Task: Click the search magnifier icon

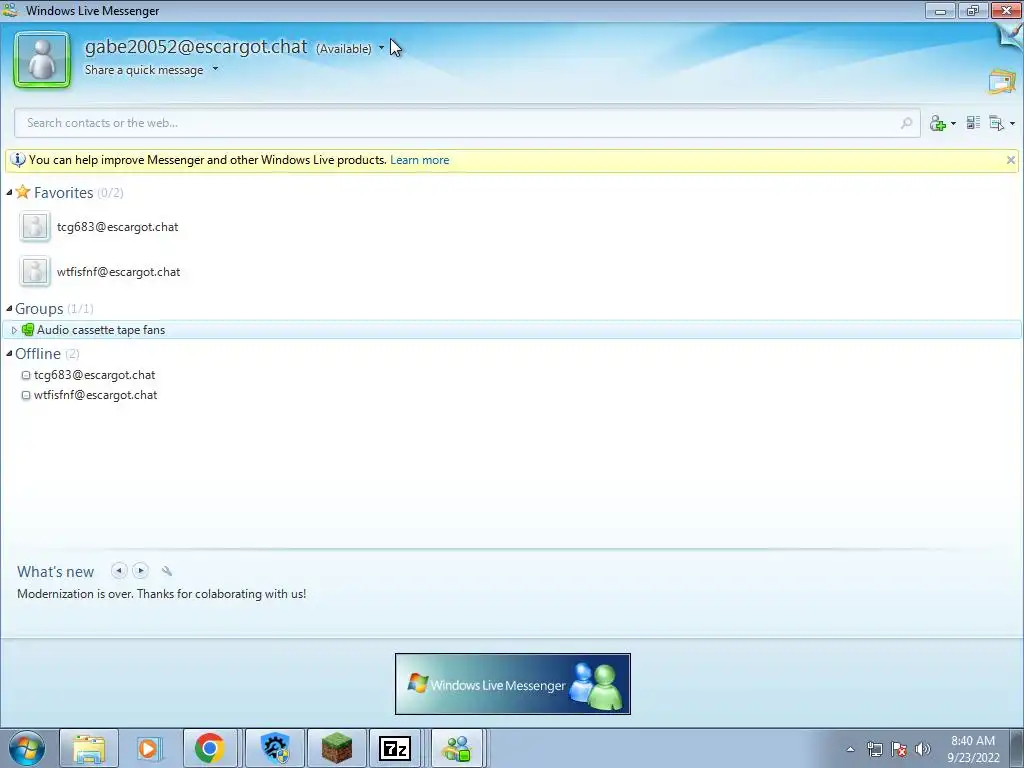Action: pyautogui.click(x=906, y=123)
